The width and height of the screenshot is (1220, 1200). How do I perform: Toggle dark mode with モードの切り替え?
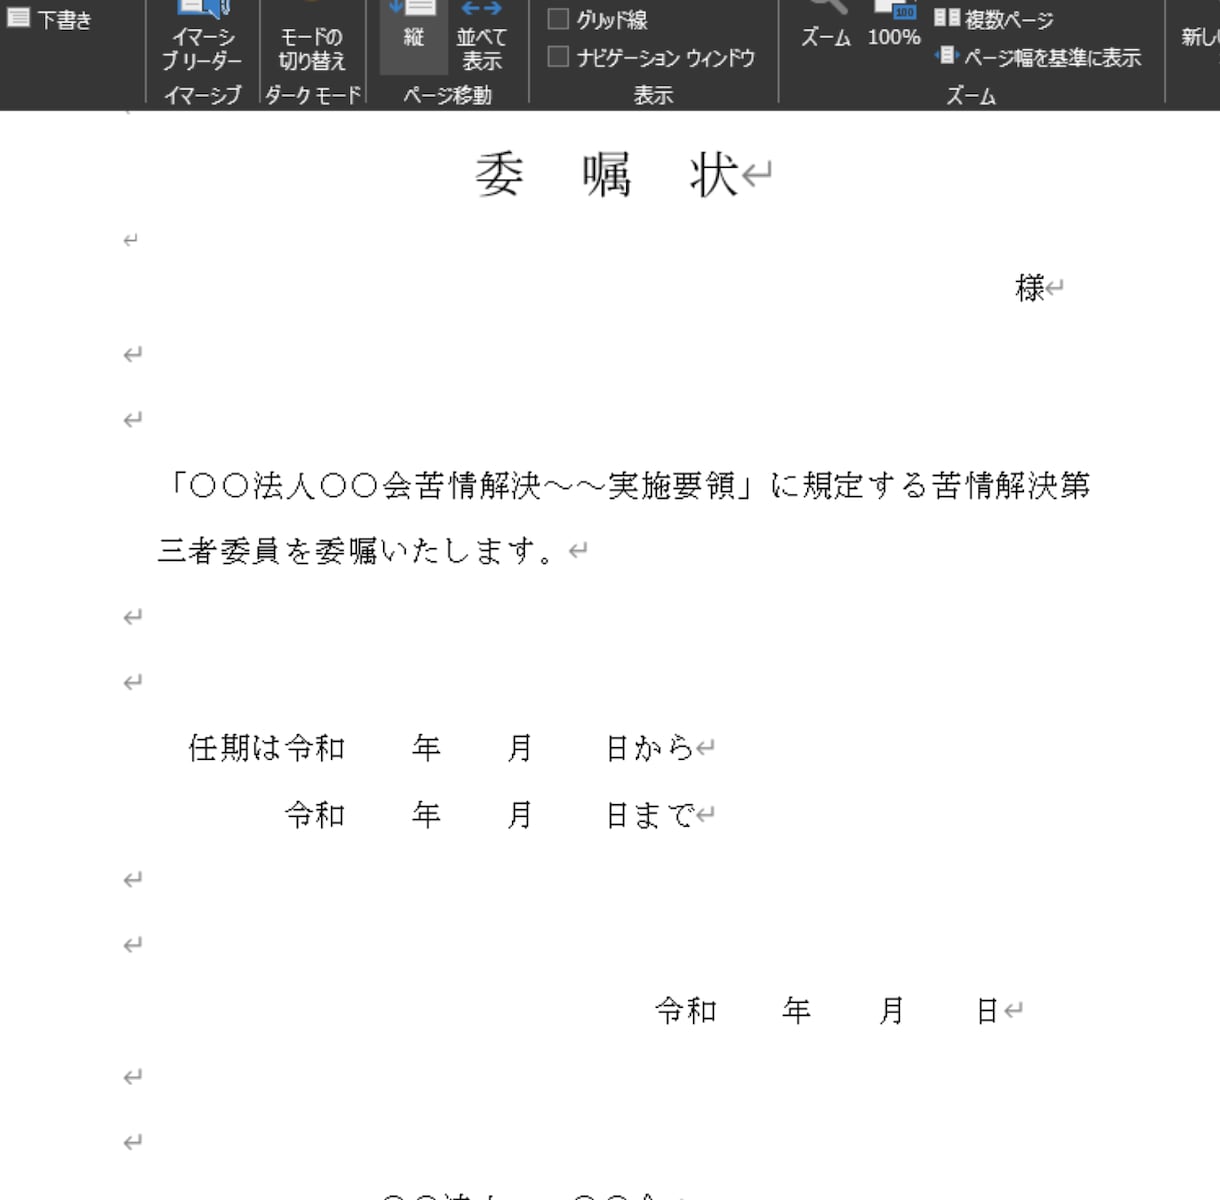tap(312, 37)
